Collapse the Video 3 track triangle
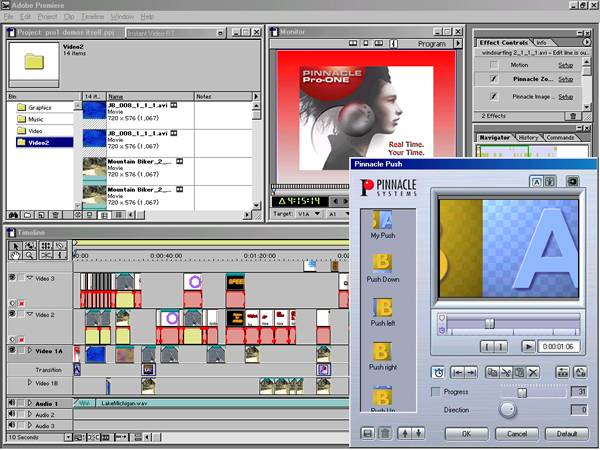 tap(29, 278)
